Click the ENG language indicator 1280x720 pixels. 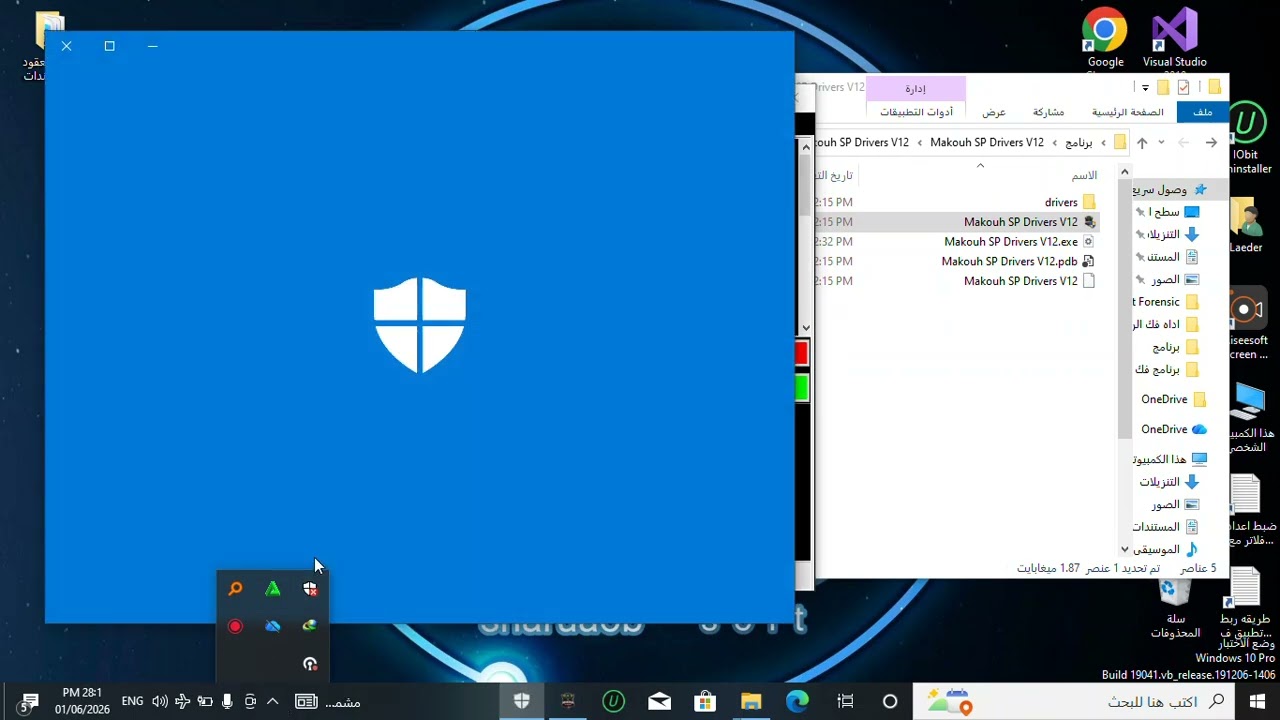[132, 702]
